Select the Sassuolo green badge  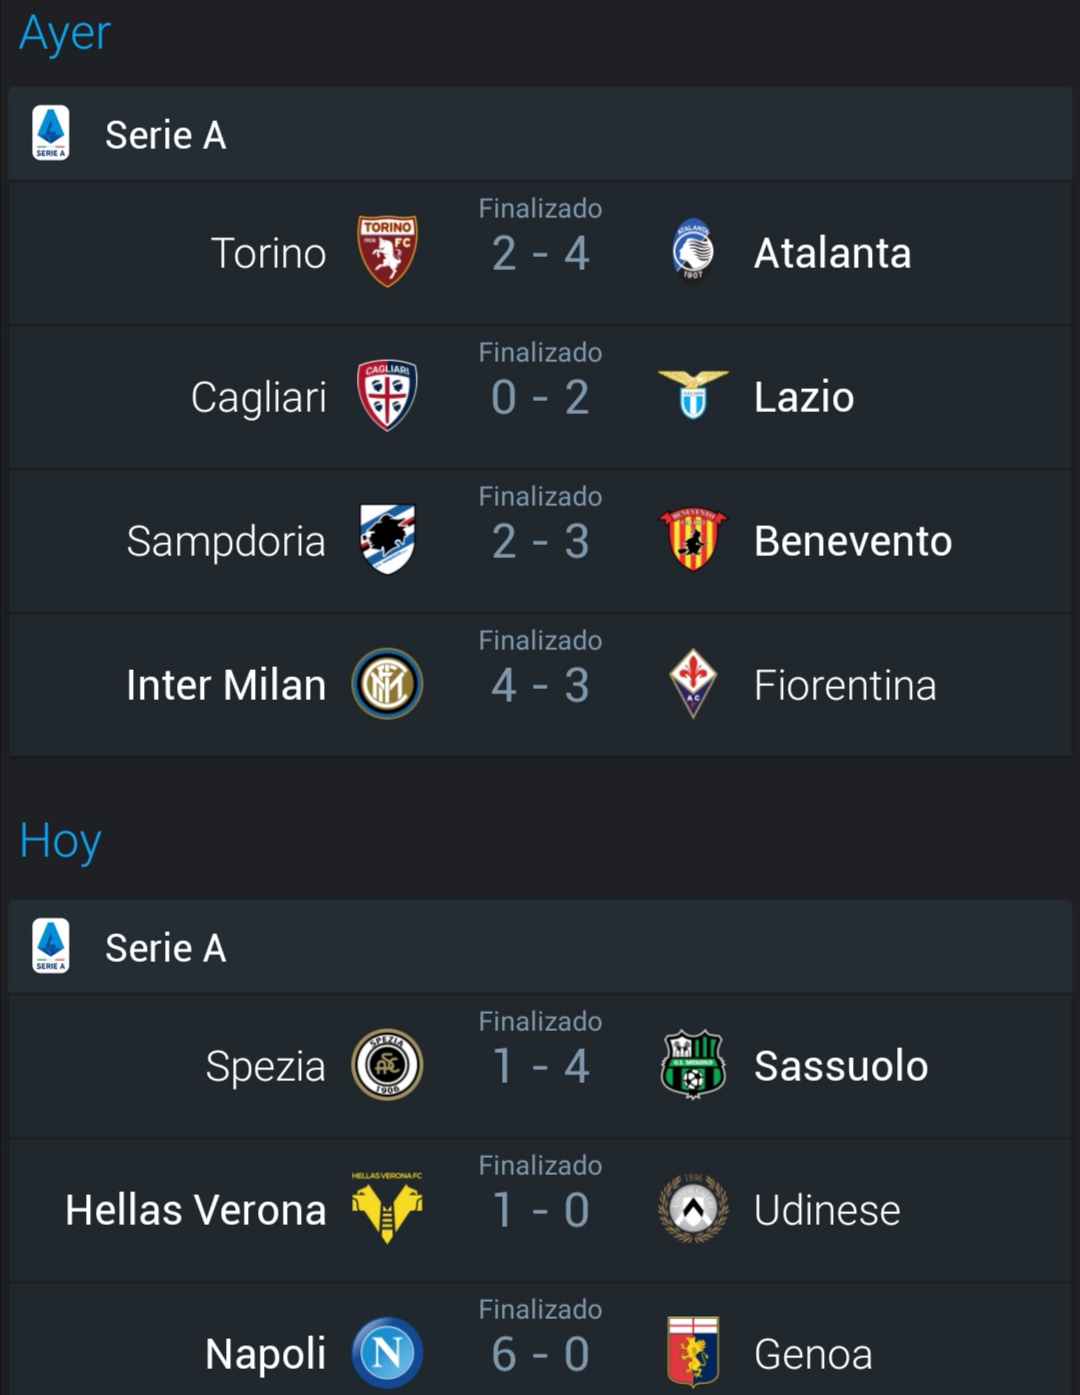pyautogui.click(x=693, y=1065)
